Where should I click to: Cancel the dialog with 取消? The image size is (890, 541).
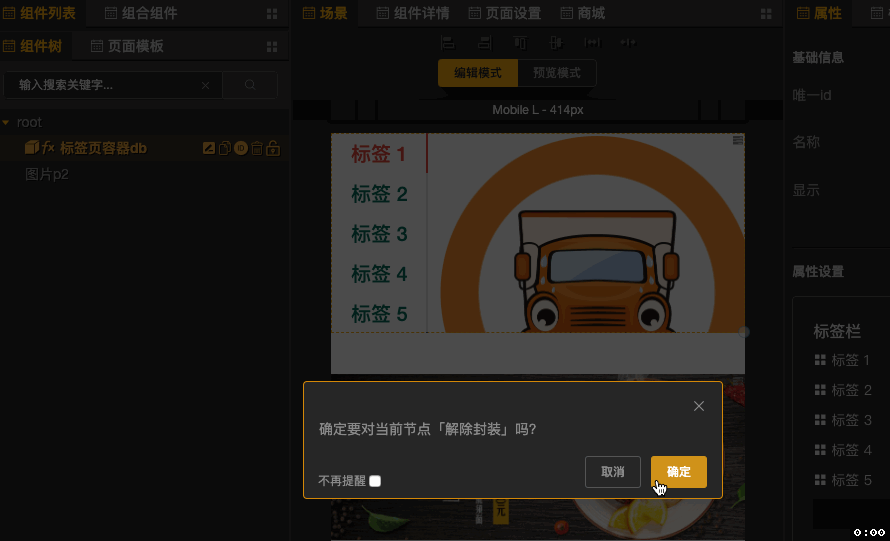pos(612,472)
